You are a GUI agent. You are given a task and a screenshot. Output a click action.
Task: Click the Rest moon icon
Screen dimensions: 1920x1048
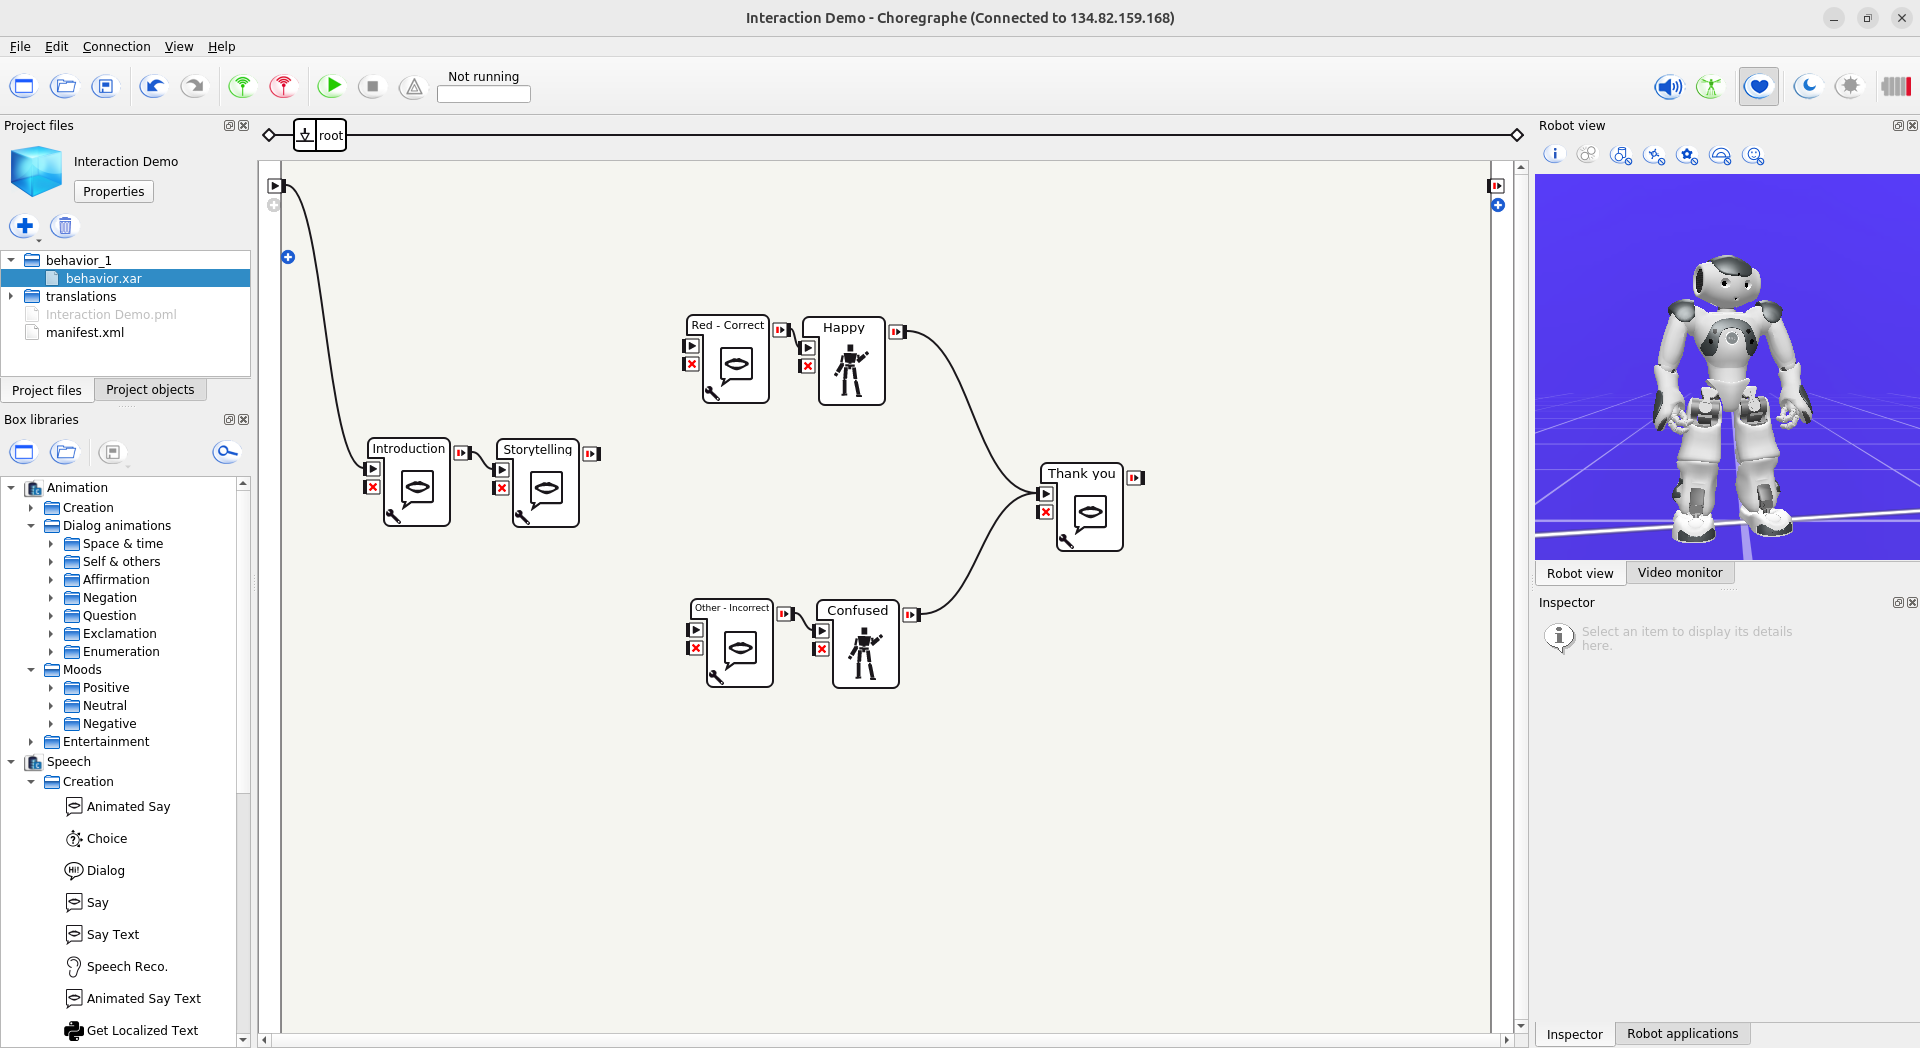1806,87
